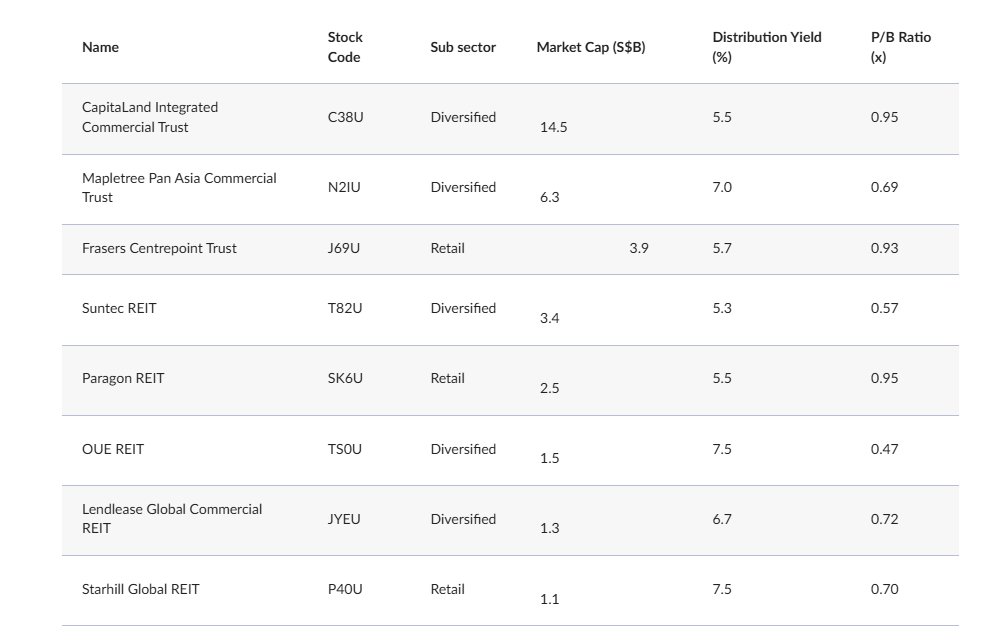This screenshot has height=626, width=1008.
Task: Click the 0.47 P/B ratio value
Action: click(x=884, y=449)
